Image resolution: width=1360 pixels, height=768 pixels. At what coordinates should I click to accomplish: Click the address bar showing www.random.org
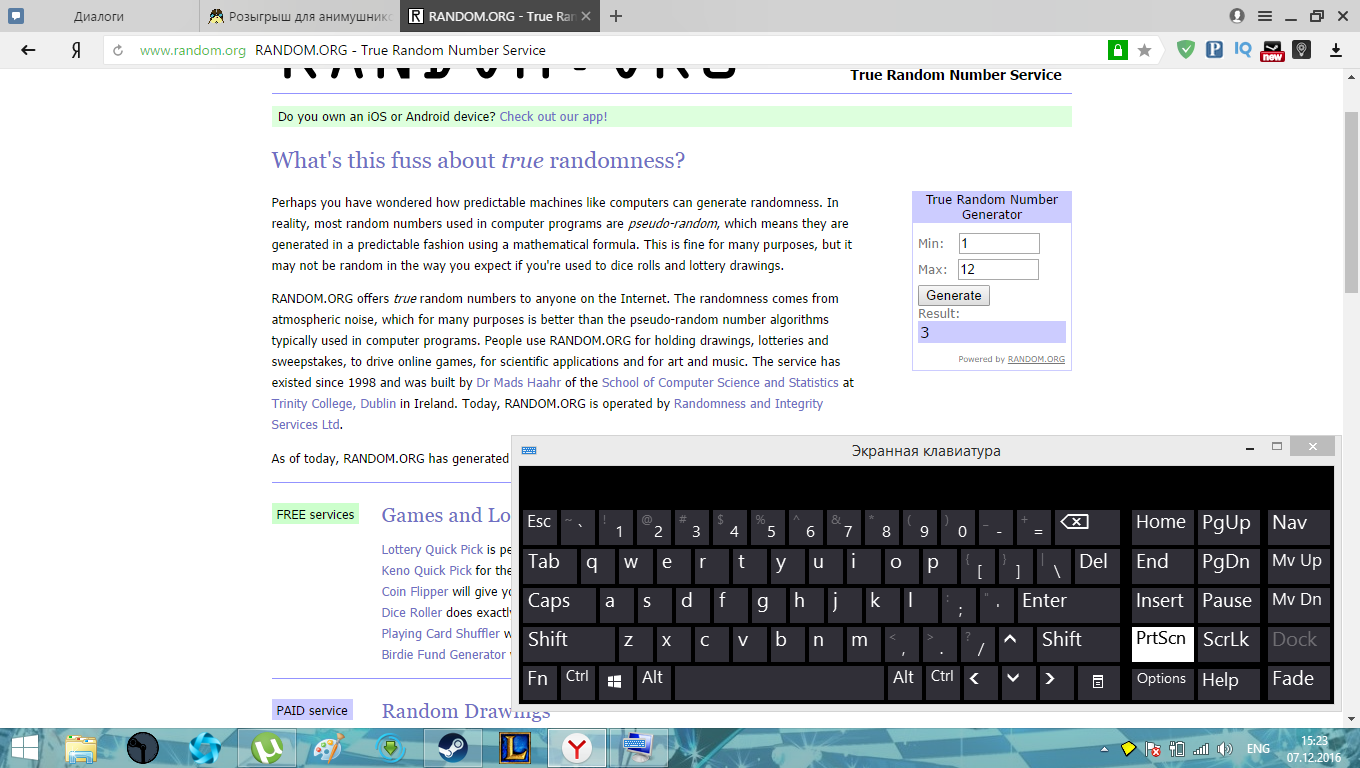pos(600,50)
